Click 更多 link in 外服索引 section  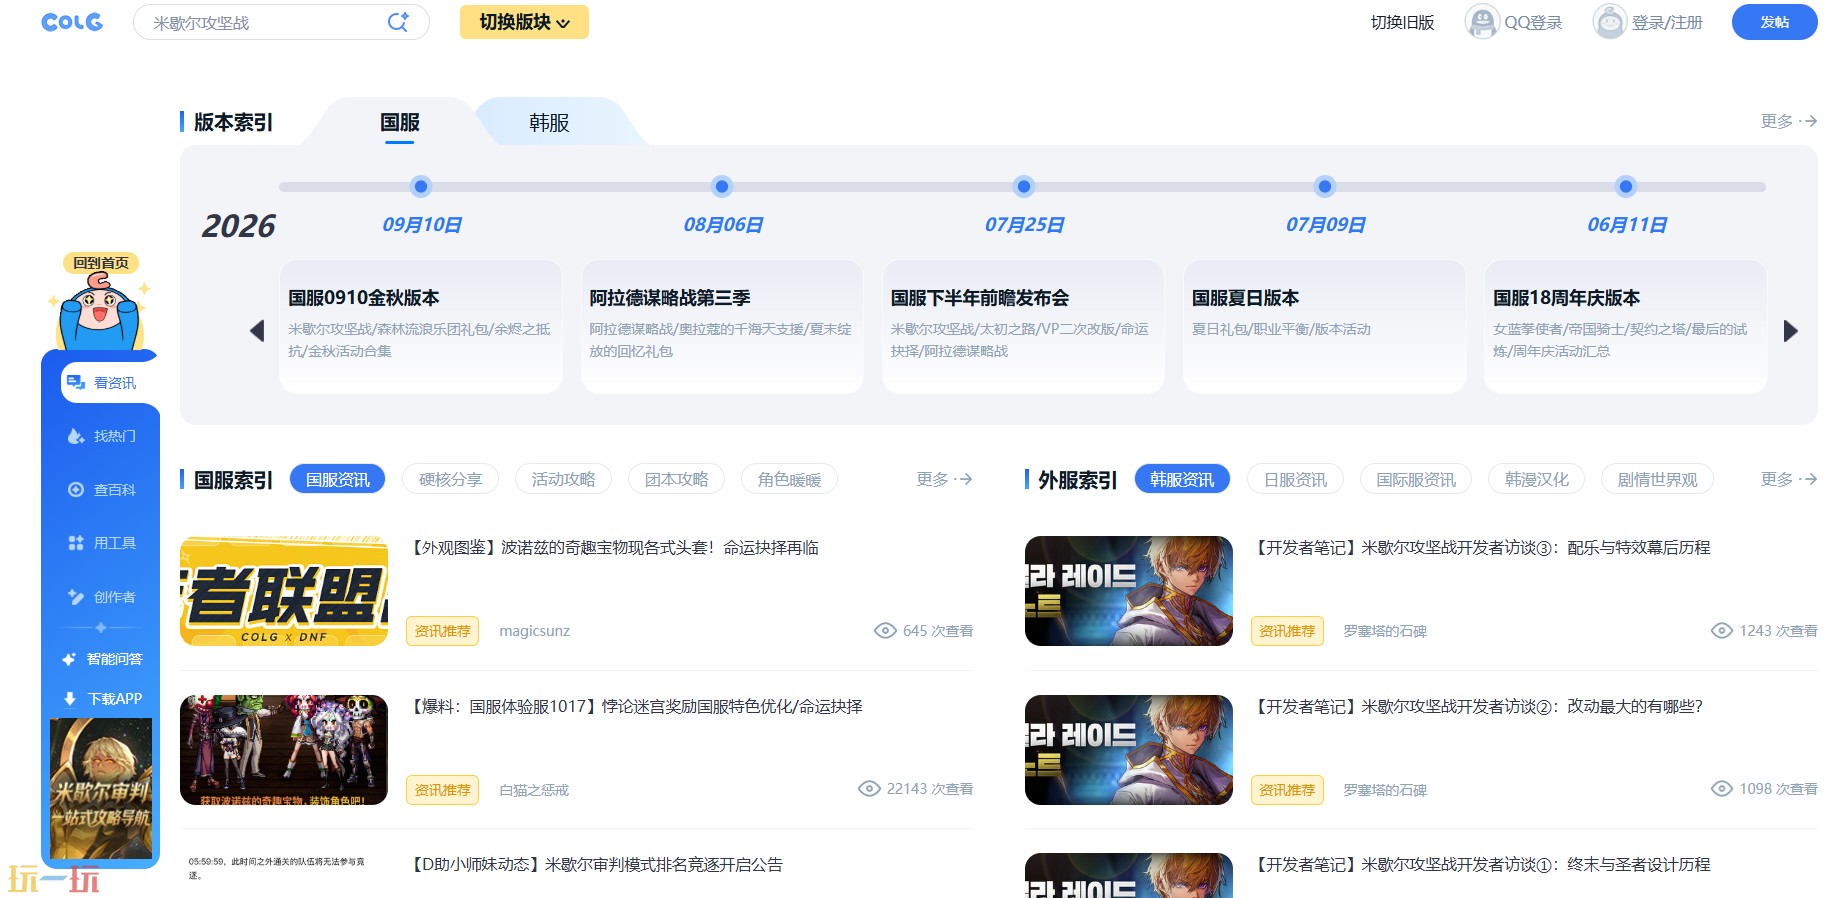click(1789, 479)
